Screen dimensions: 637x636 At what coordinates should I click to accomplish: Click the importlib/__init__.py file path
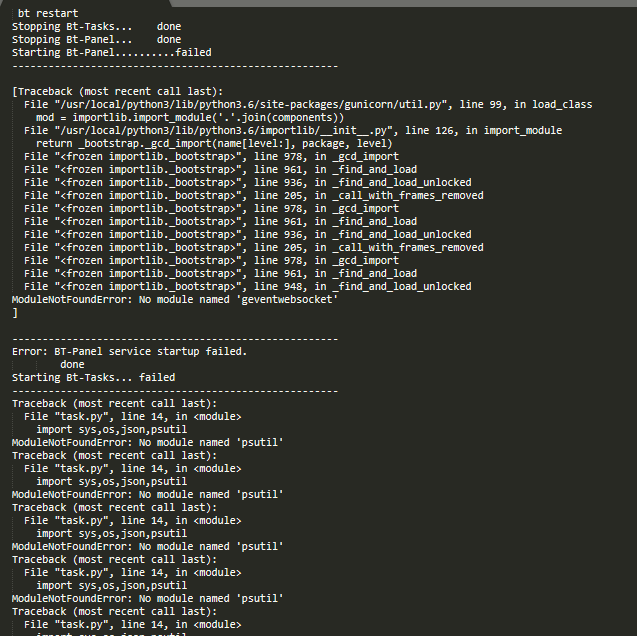tap(226, 130)
